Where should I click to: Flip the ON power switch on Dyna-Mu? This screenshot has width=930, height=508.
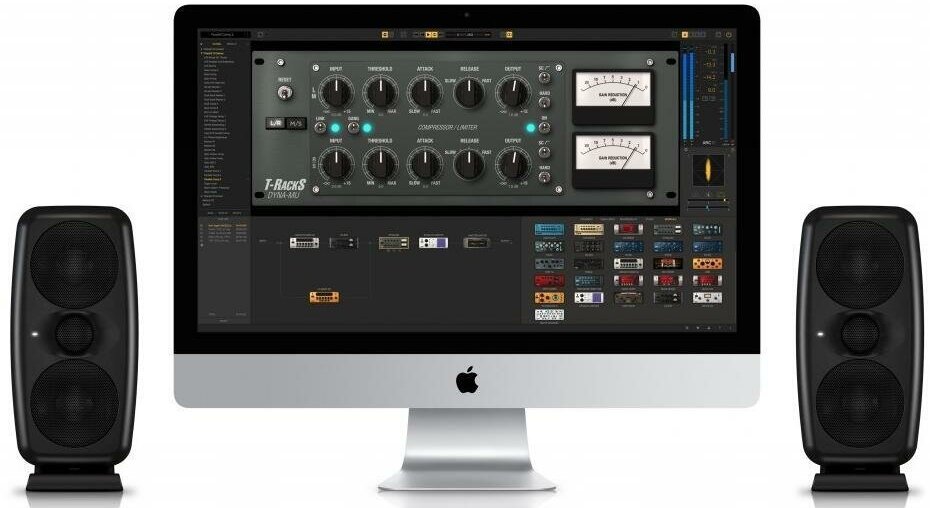tap(544, 127)
